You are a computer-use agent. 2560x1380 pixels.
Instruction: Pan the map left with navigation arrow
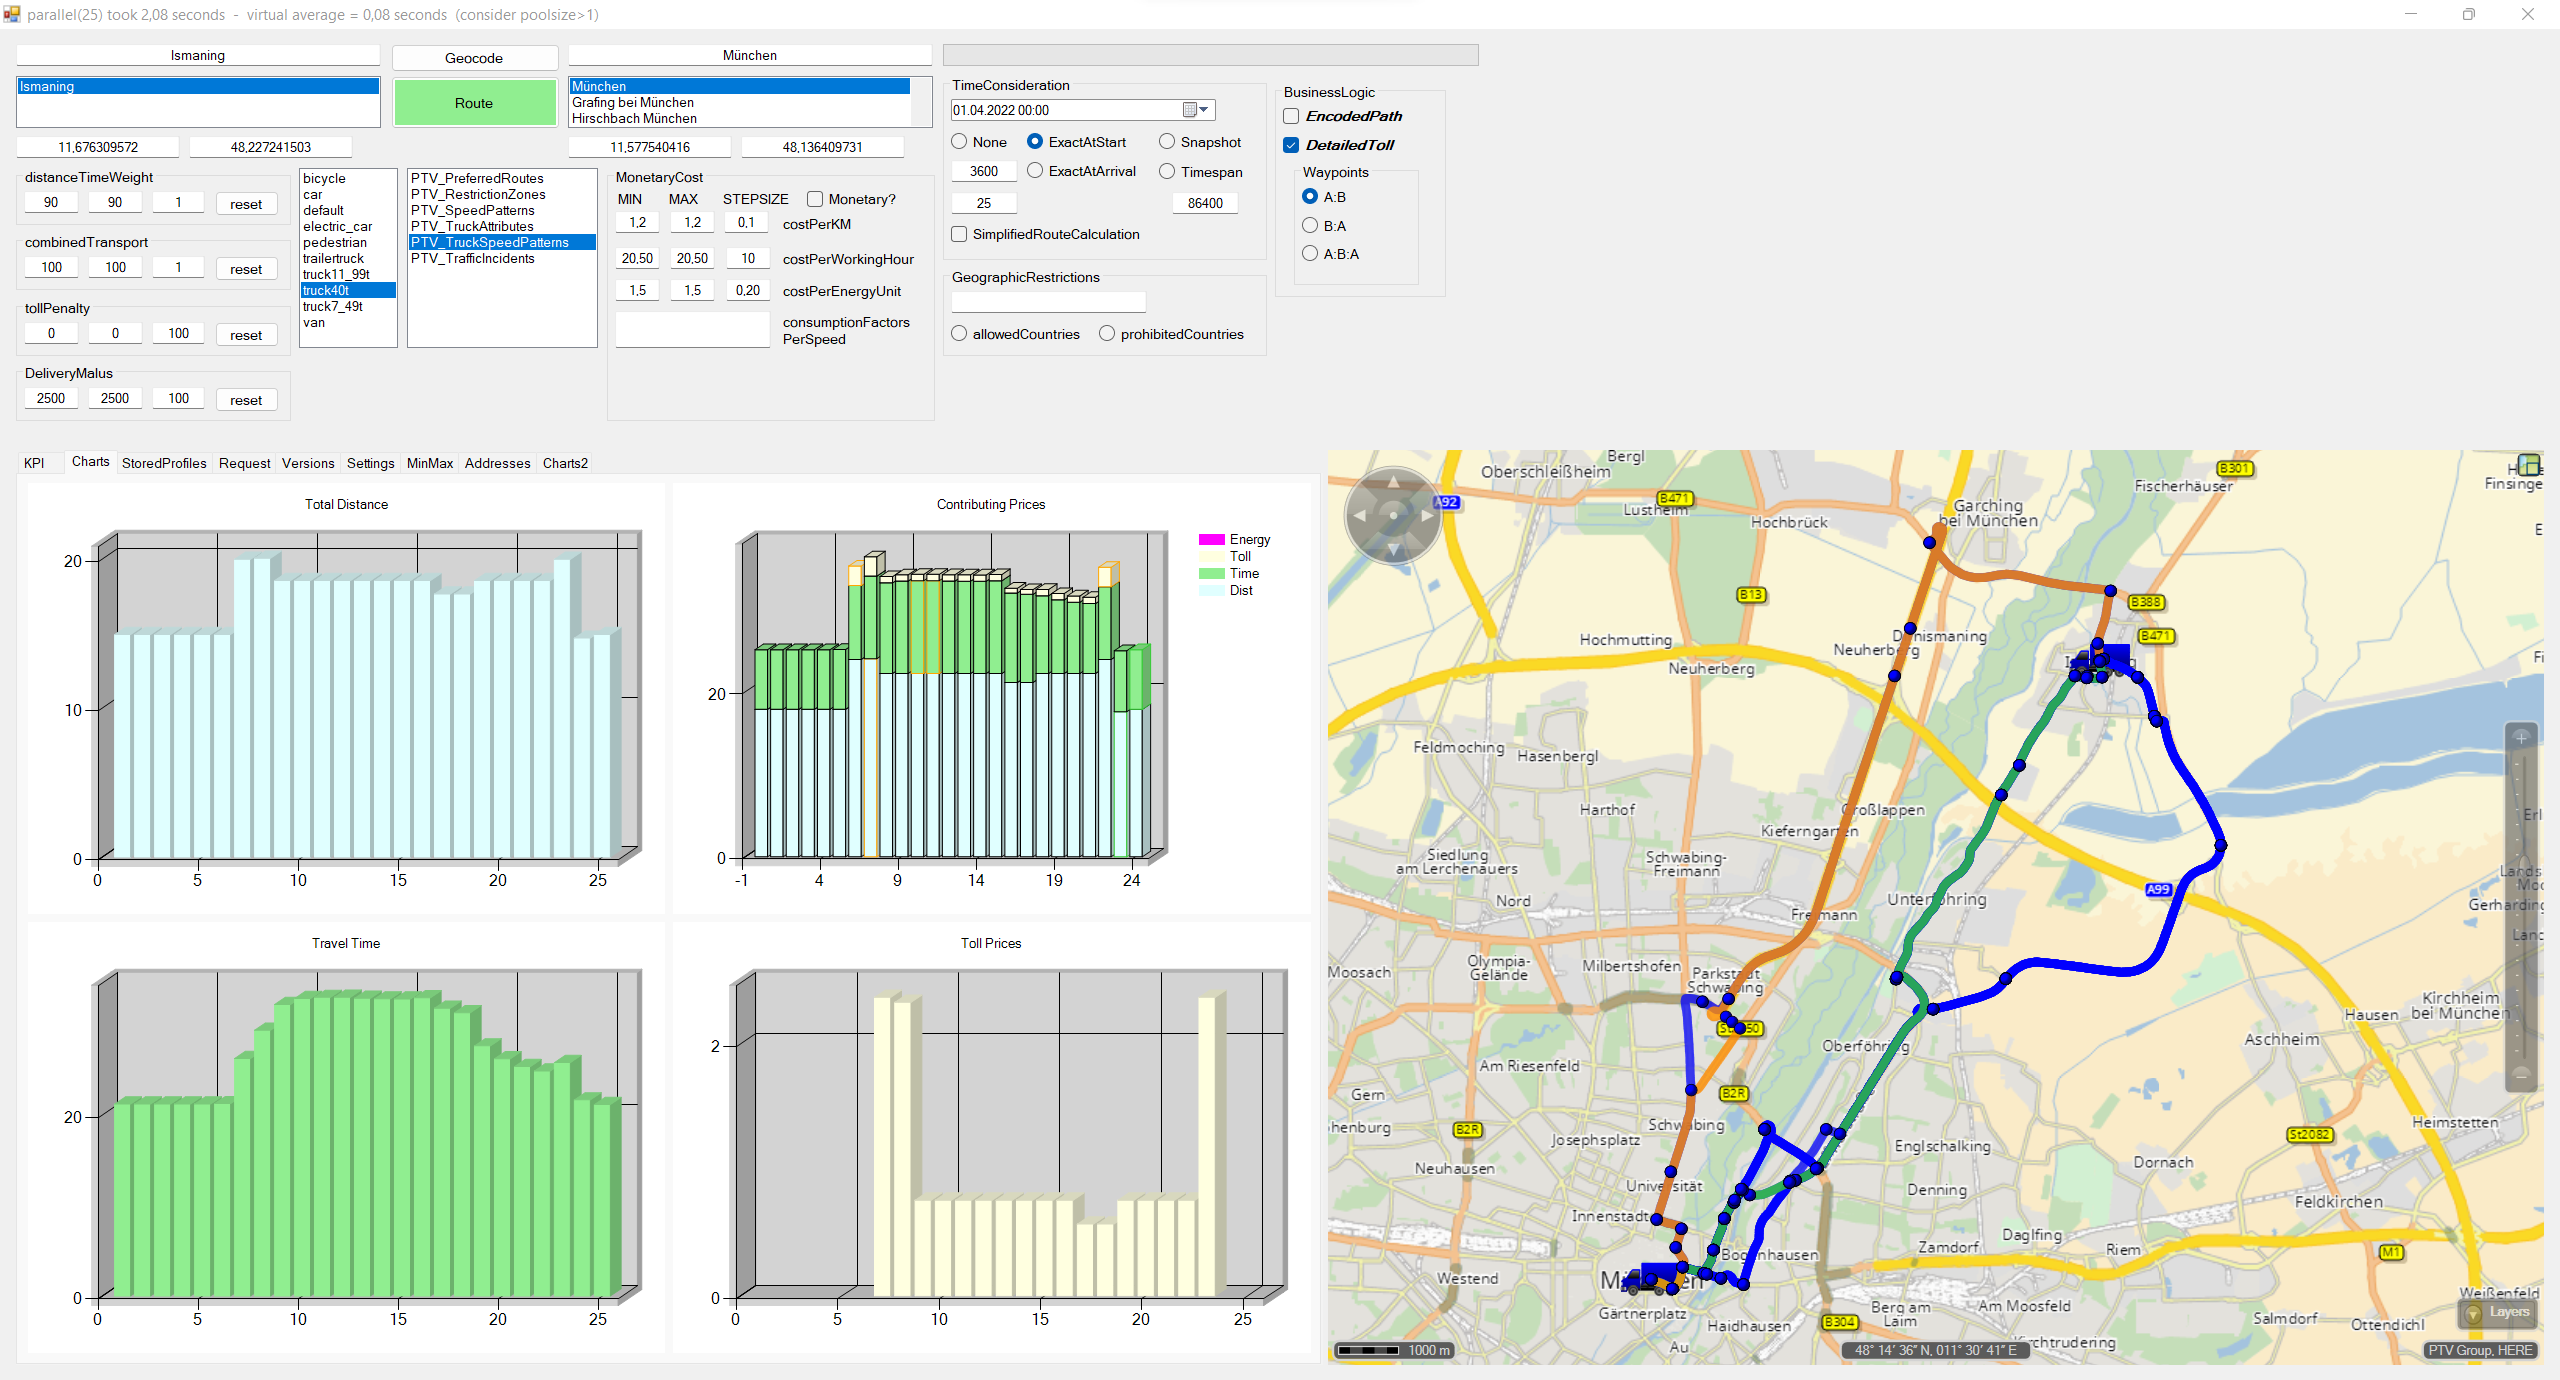(x=1359, y=516)
